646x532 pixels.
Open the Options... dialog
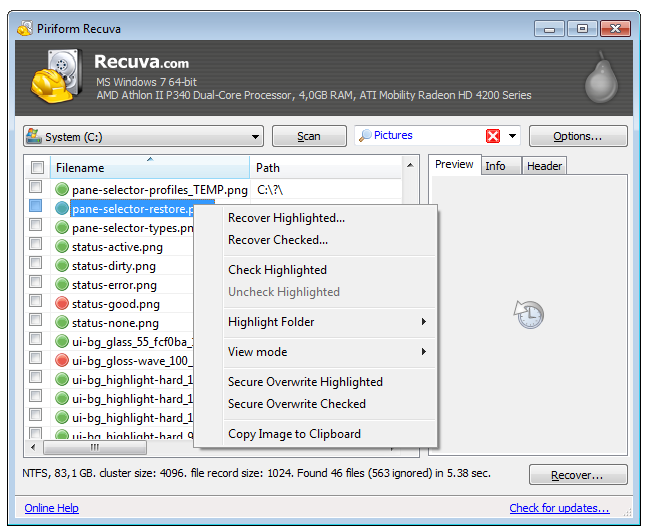pos(578,136)
